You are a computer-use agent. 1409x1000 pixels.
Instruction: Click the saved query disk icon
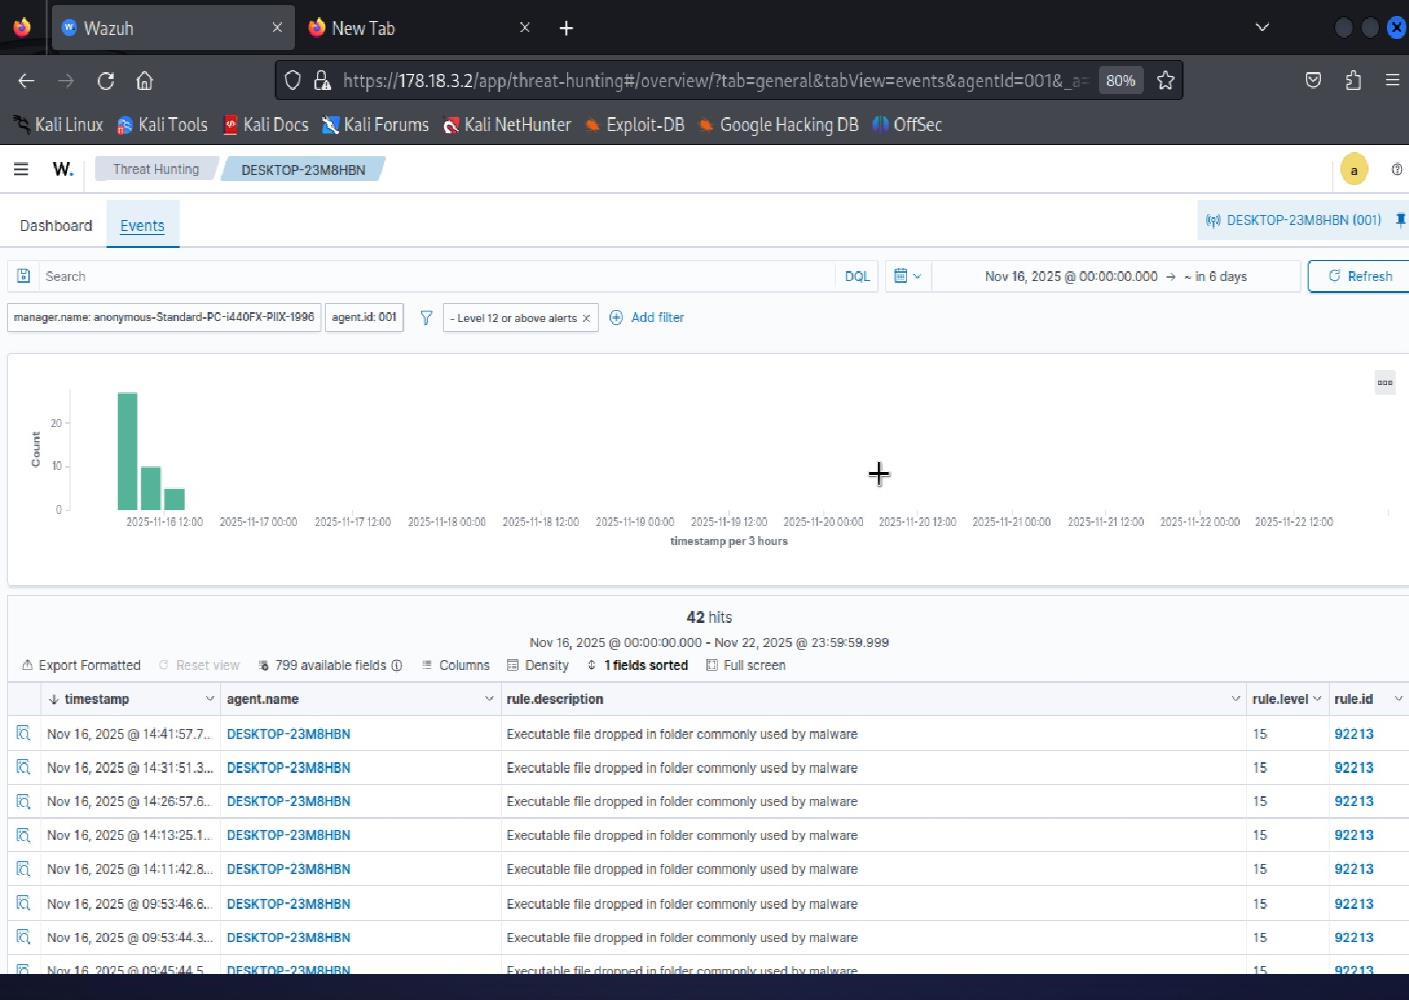click(x=23, y=276)
